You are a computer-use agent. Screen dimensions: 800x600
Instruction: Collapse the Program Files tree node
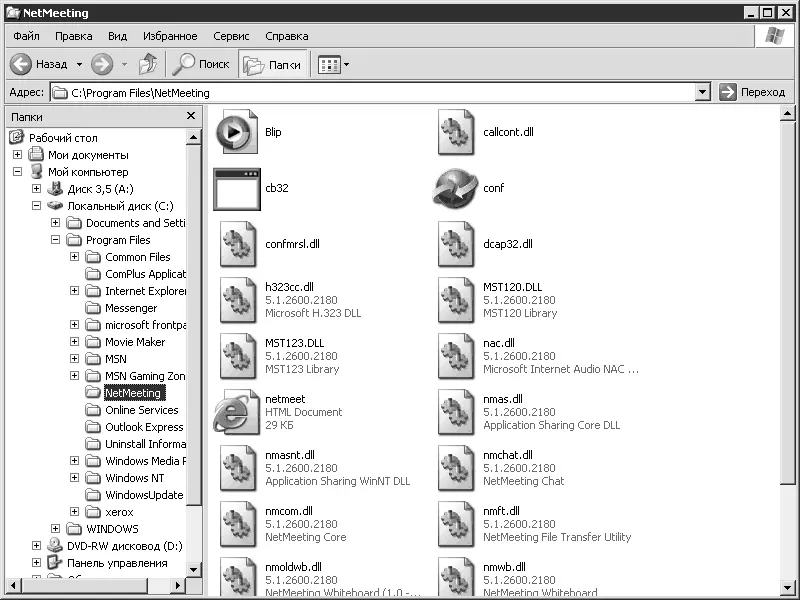[x=56, y=240]
